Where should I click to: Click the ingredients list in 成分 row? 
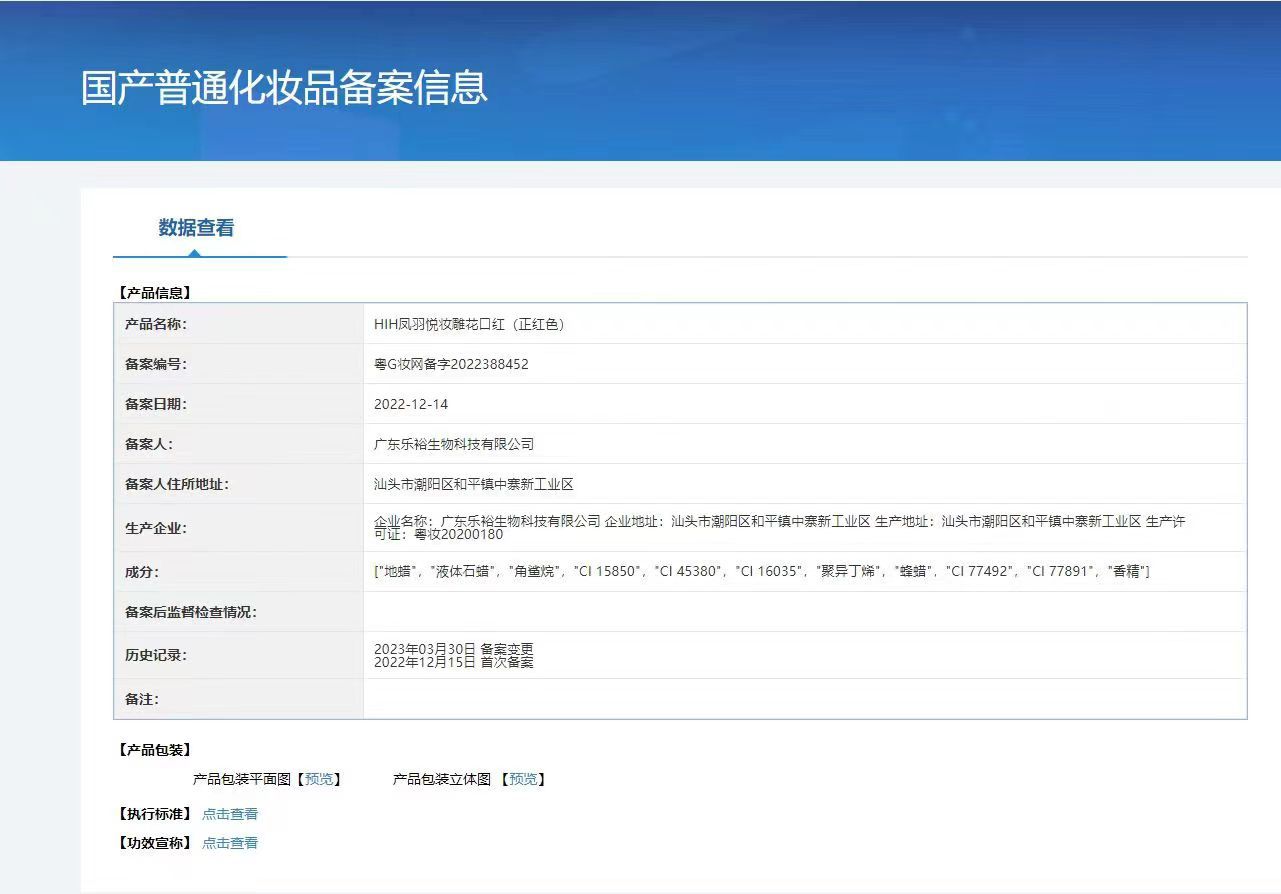[x=762, y=572]
